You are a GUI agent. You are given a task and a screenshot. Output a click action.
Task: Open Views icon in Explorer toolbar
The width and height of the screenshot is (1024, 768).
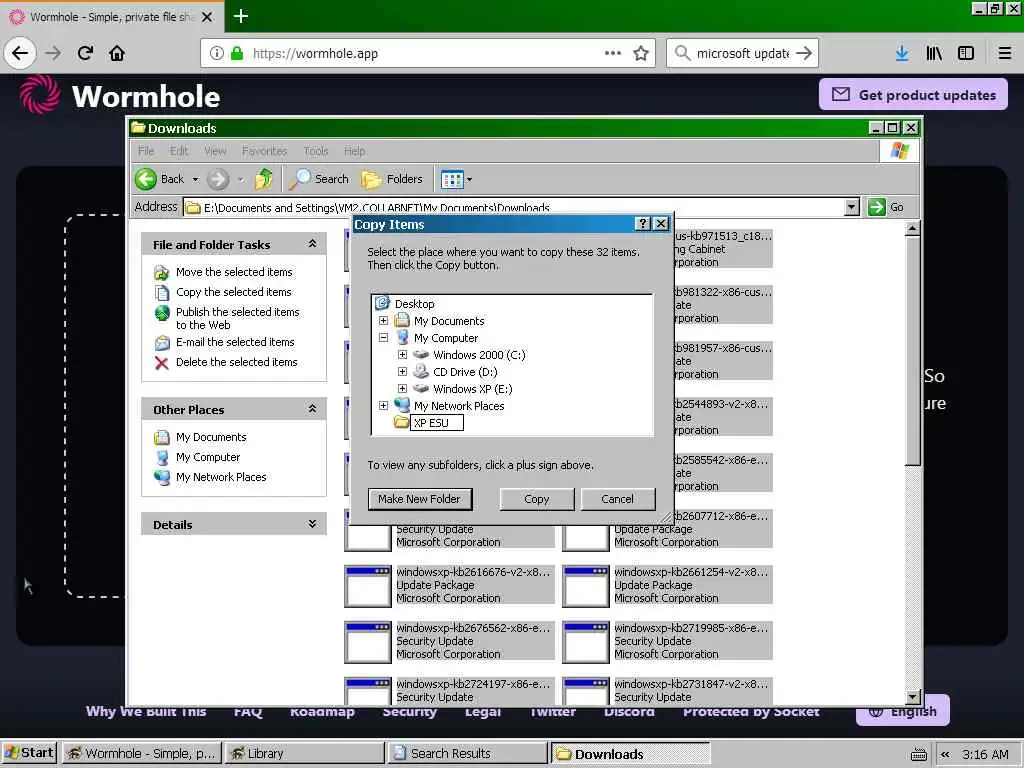[x=452, y=178]
